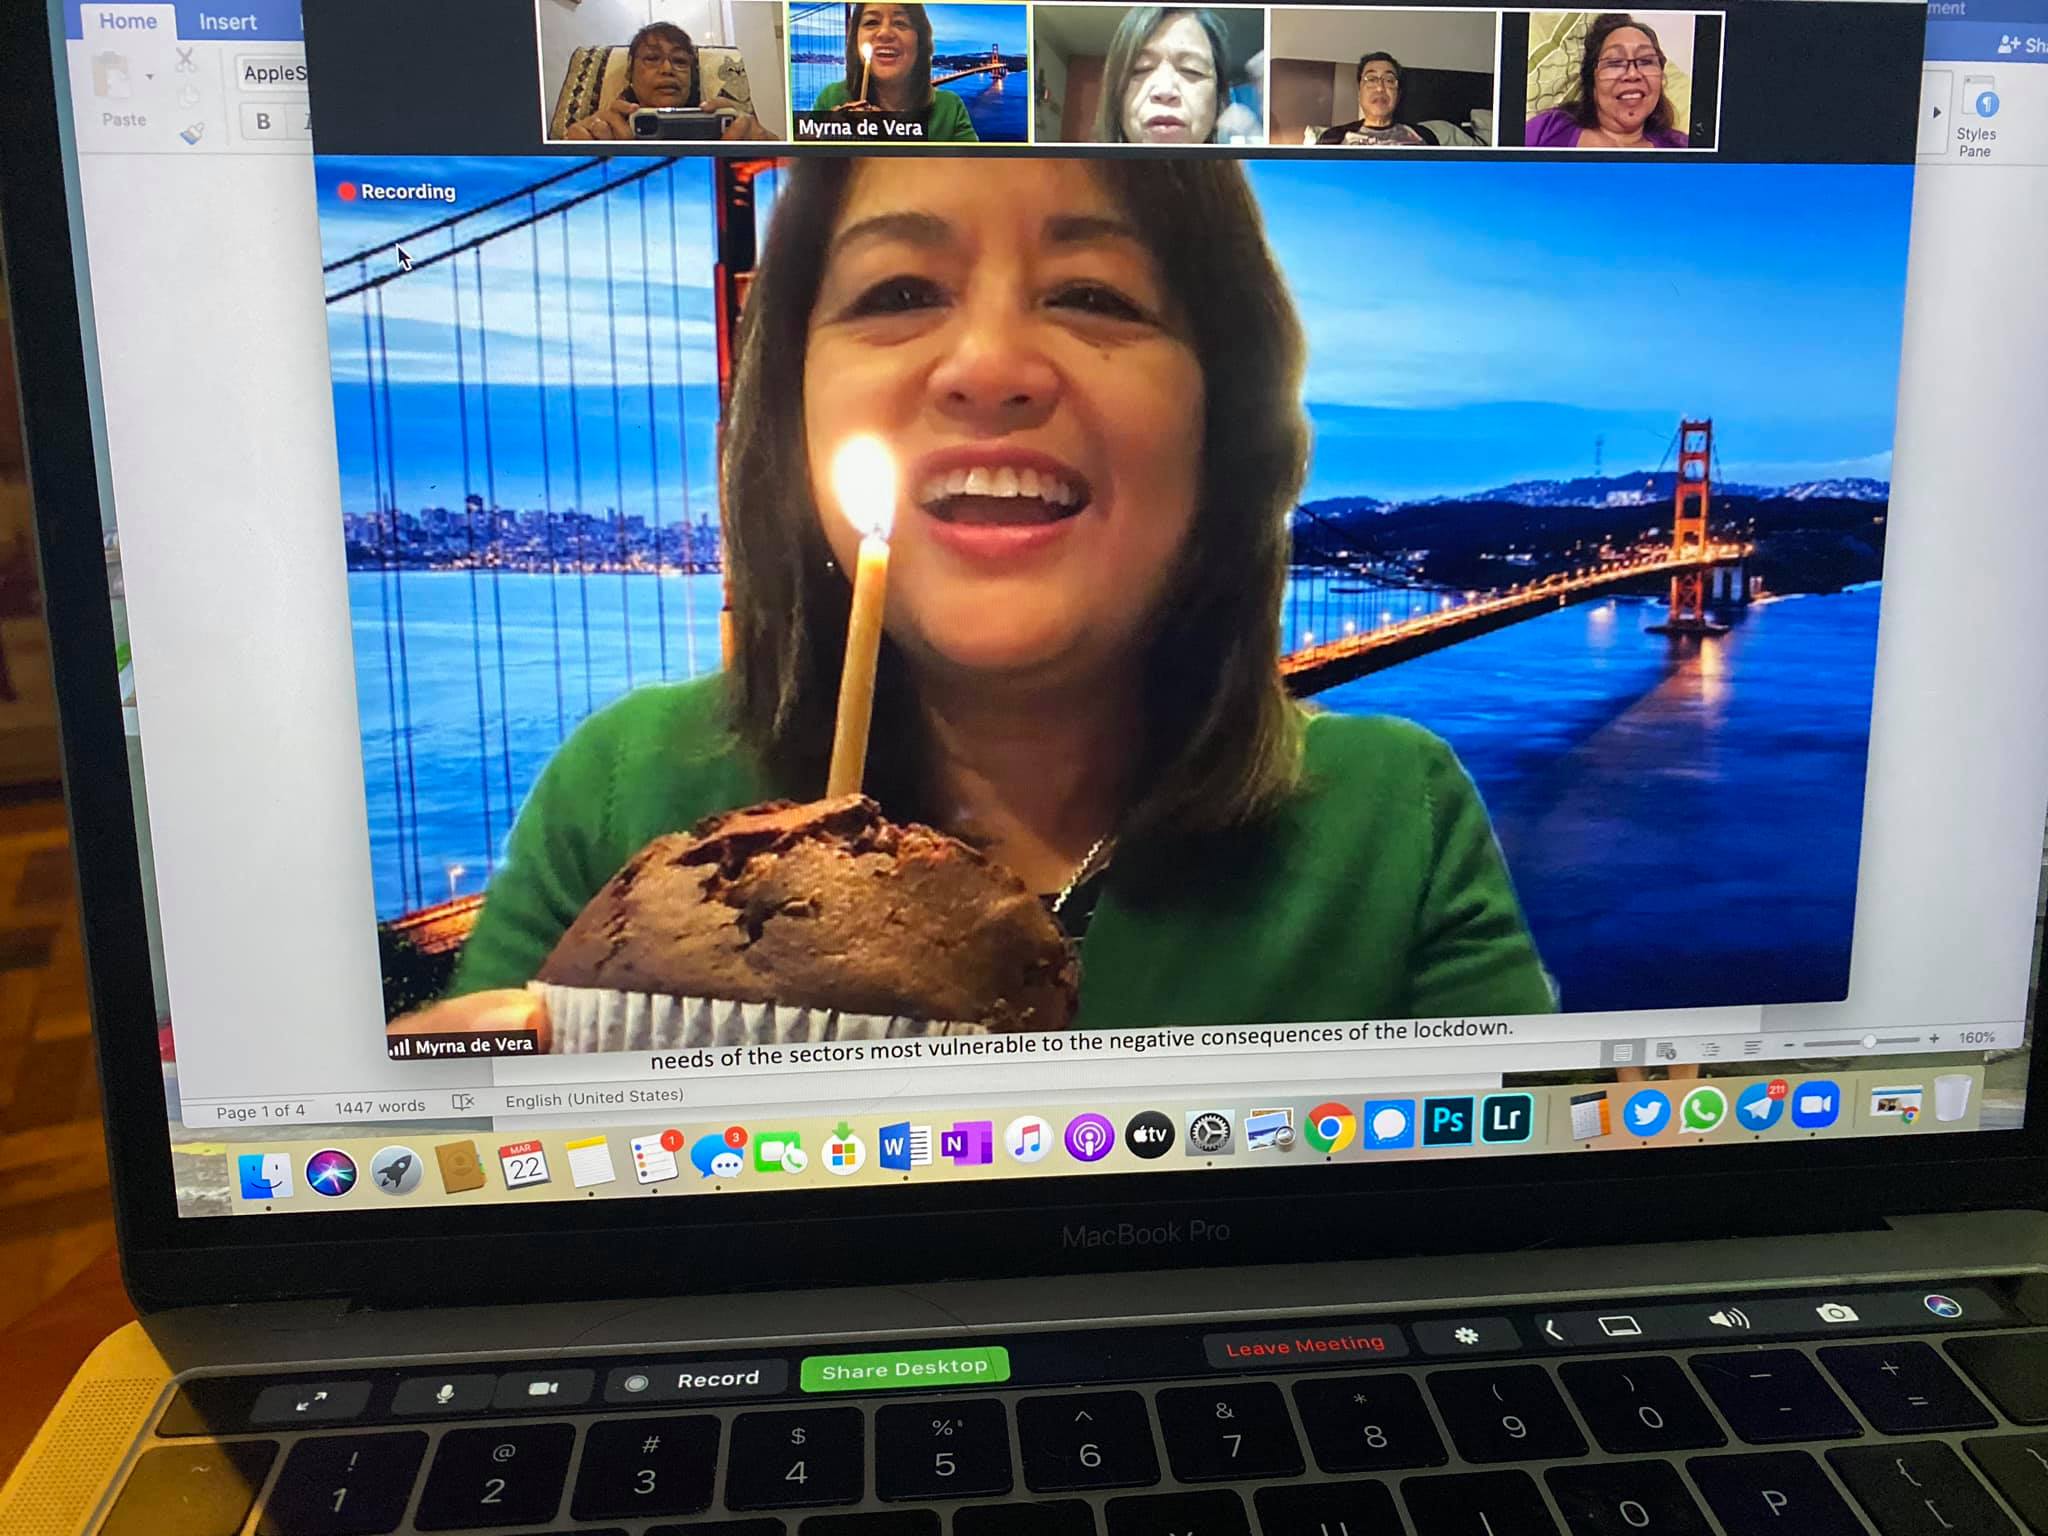
Task: Expand styles gallery arrow beside Styles Pane
Action: point(1937,112)
